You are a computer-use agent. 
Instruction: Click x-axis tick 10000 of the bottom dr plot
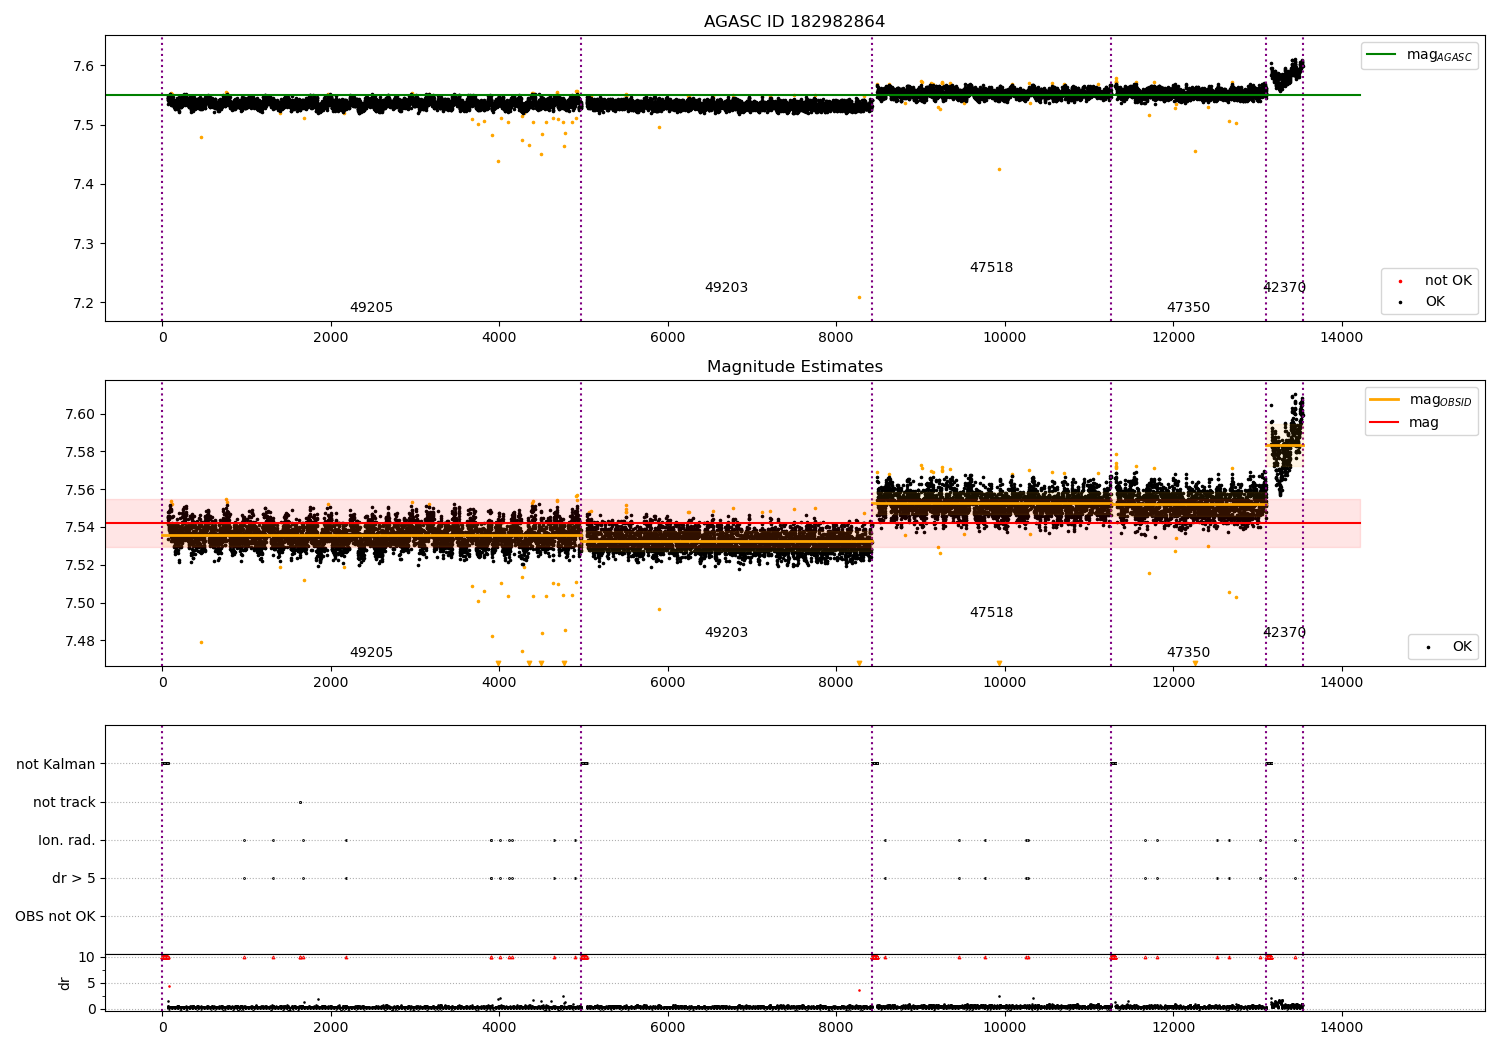coord(1004,1027)
